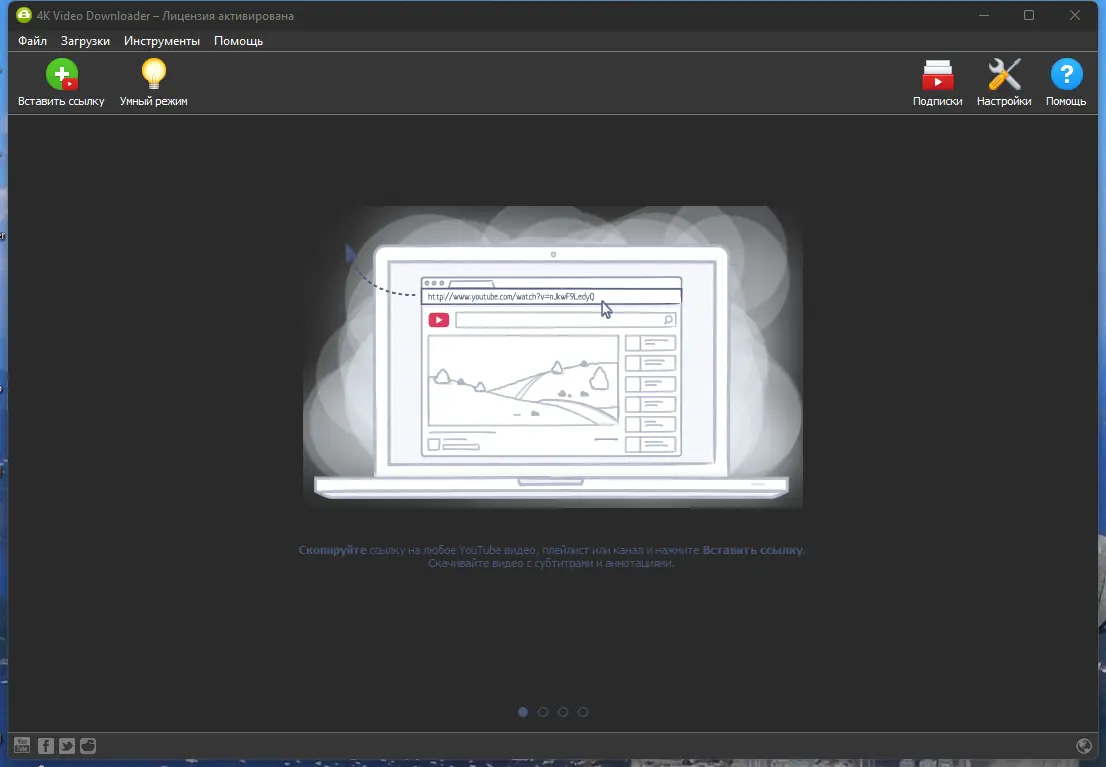Viewport: 1106px width, 767px height.
Task: Click the 4K Video Downloader title bar app icon
Action: 24,15
